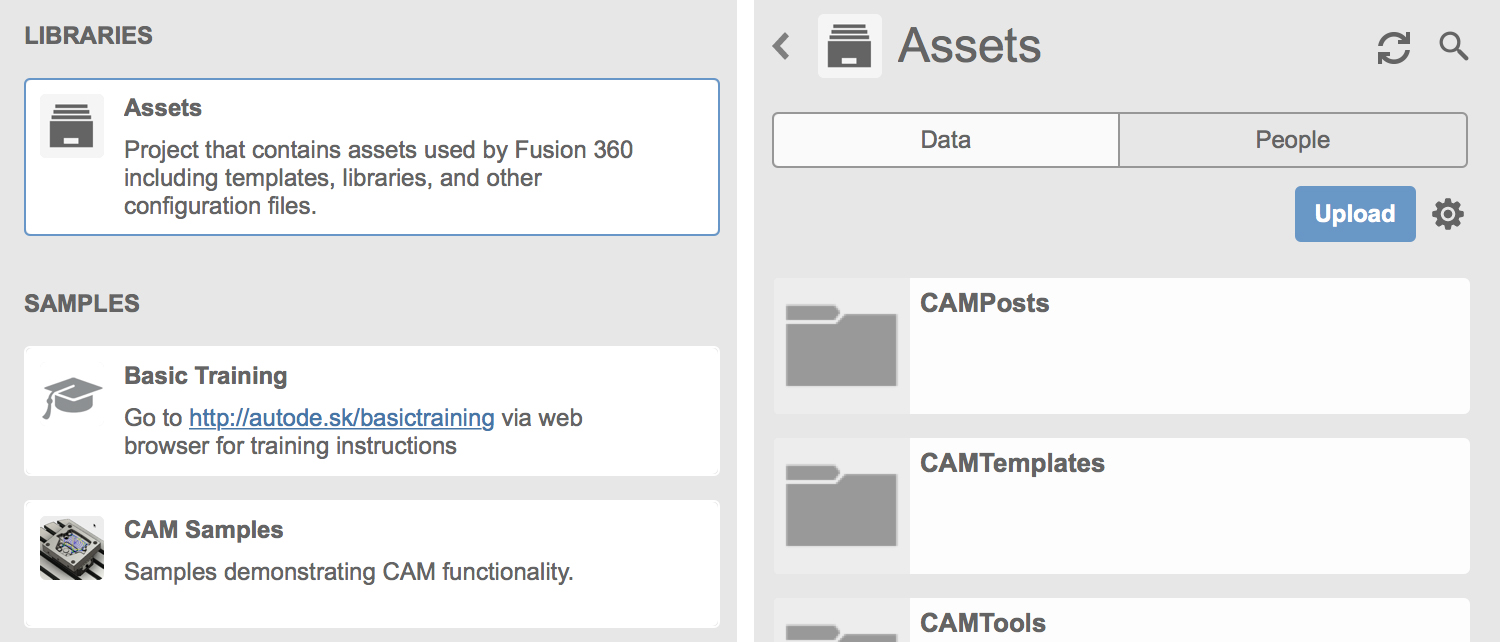Image resolution: width=1500 pixels, height=642 pixels.
Task: Click the Assets drawer icon in the header
Action: point(849,44)
